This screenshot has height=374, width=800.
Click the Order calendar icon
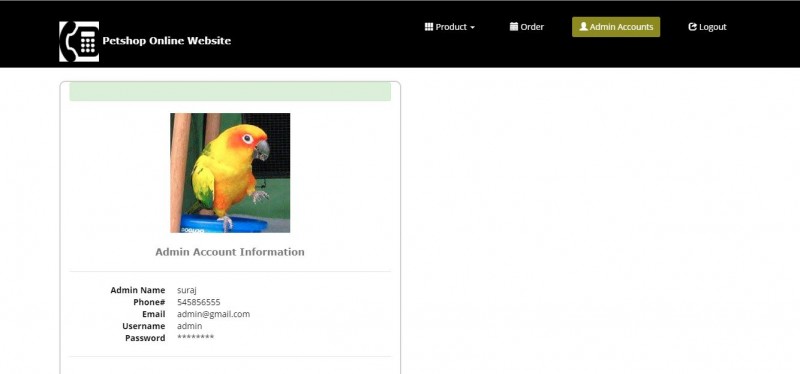coord(514,27)
